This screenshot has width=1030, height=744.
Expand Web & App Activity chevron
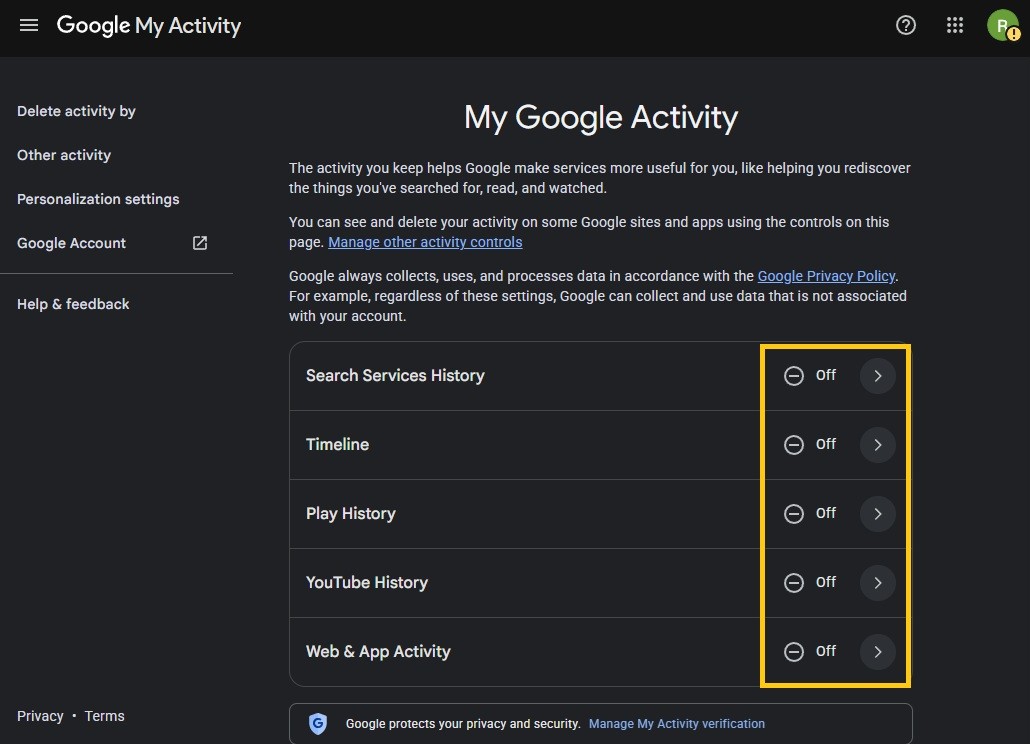(x=878, y=651)
